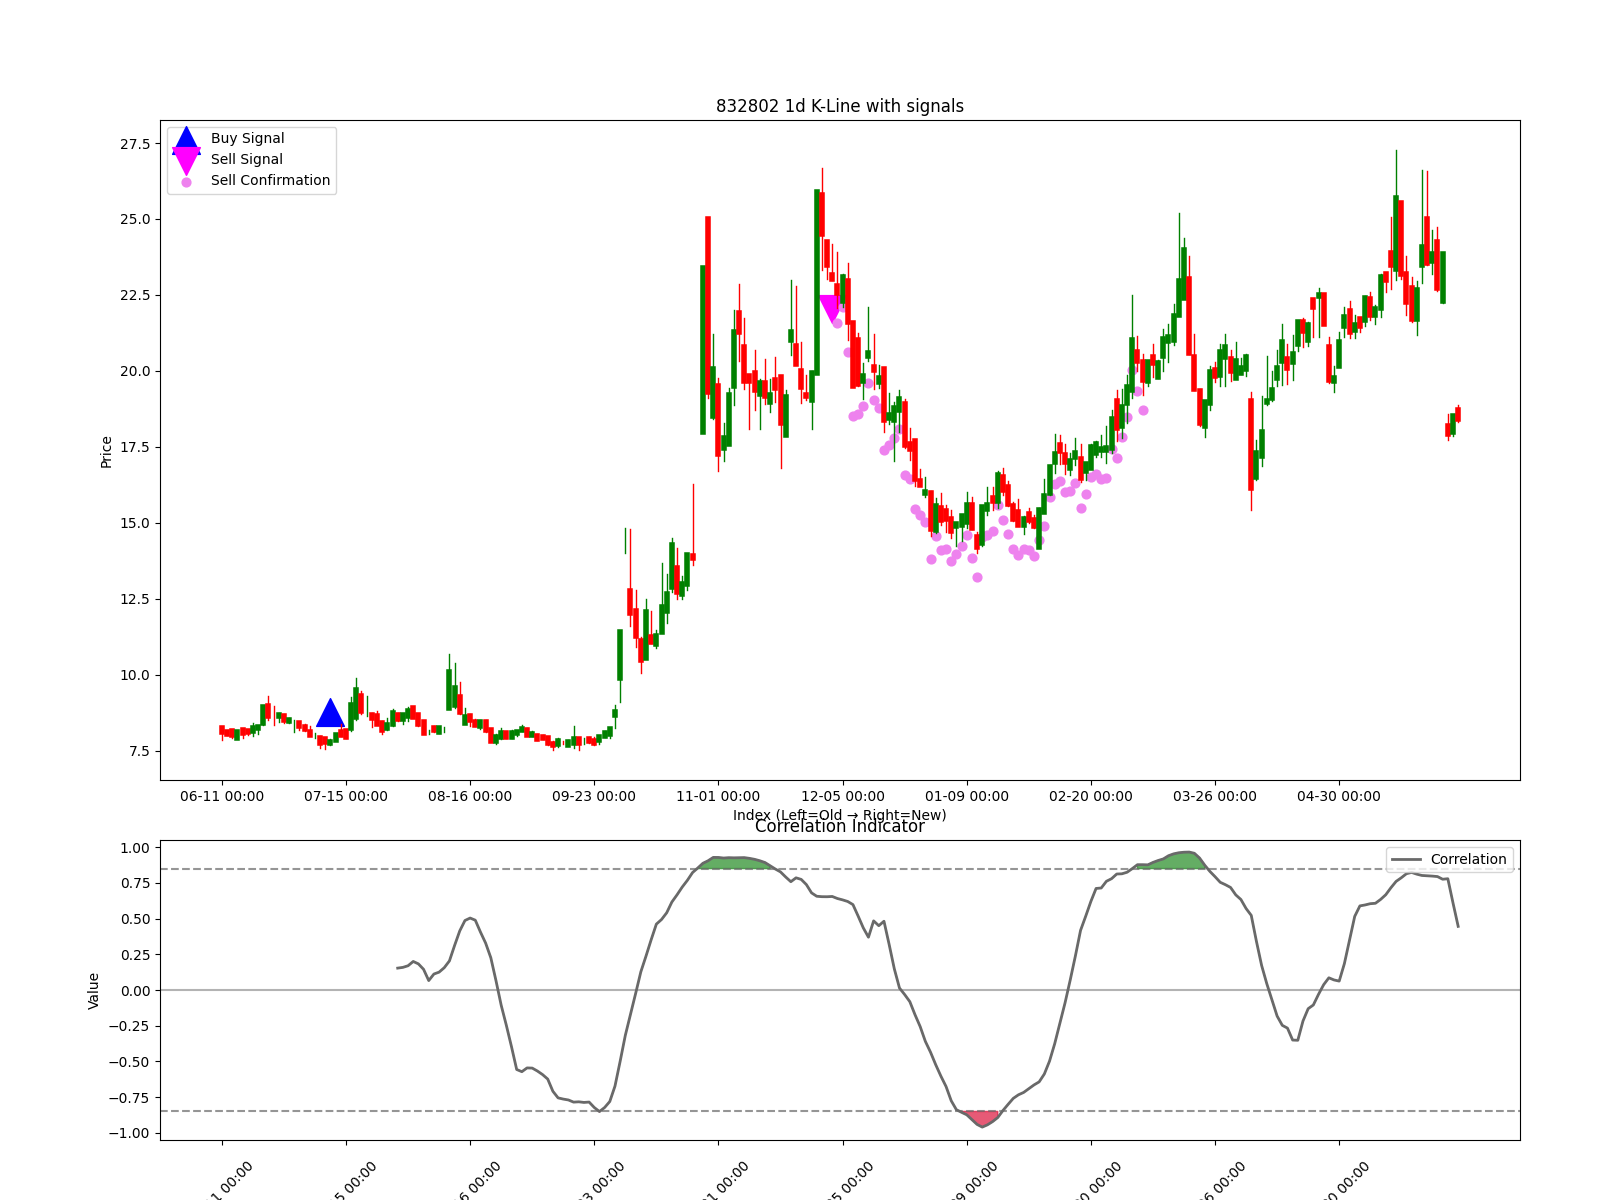This screenshot has height=1200, width=1600.
Task: Click the 'Price' y-axis label
Action: tap(106, 452)
